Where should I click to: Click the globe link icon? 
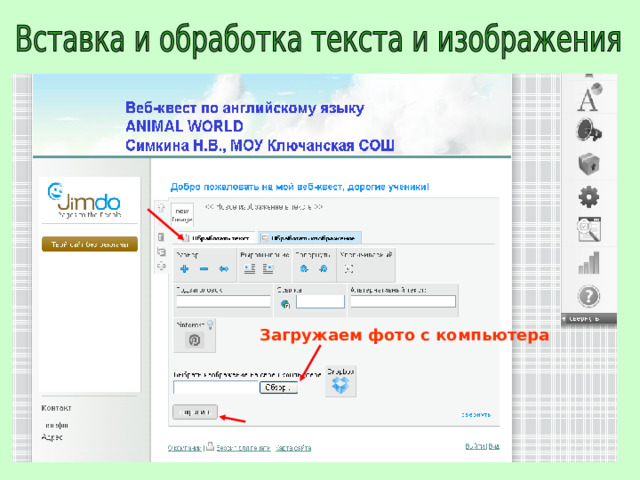pos(285,304)
